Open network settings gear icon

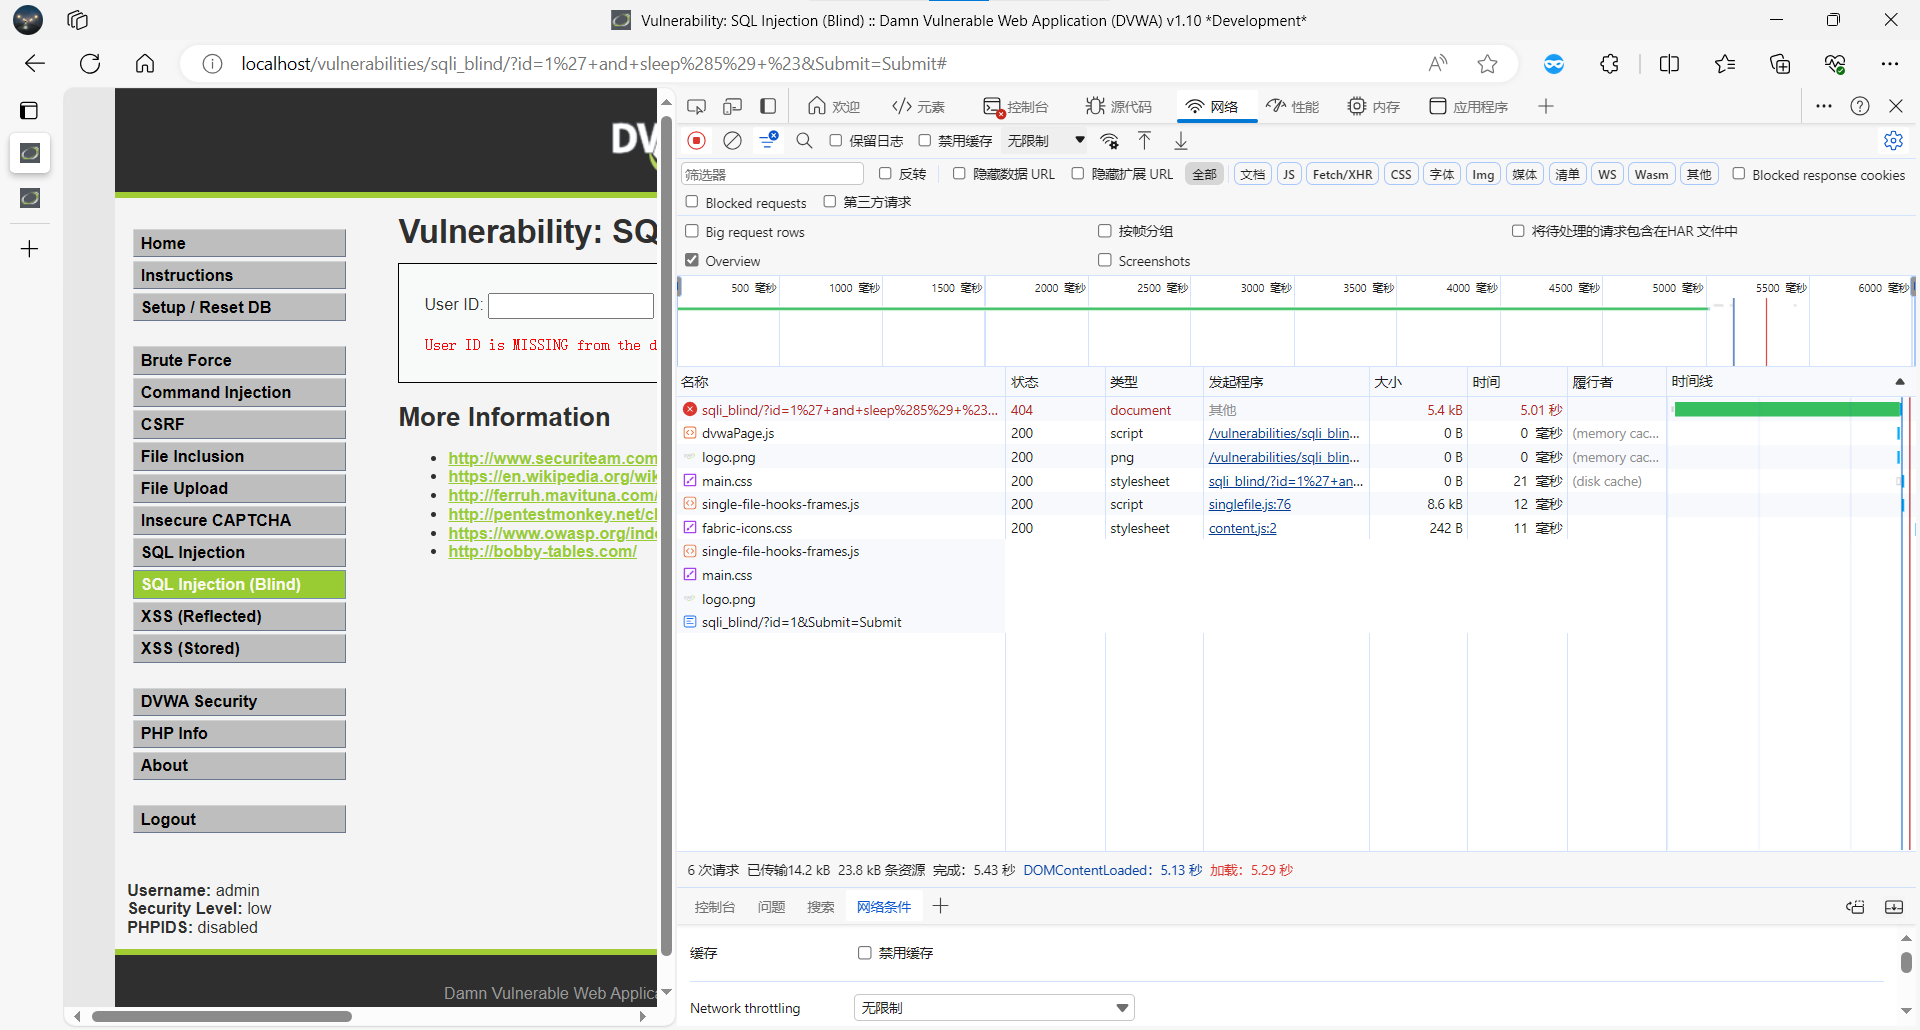[x=1893, y=141]
